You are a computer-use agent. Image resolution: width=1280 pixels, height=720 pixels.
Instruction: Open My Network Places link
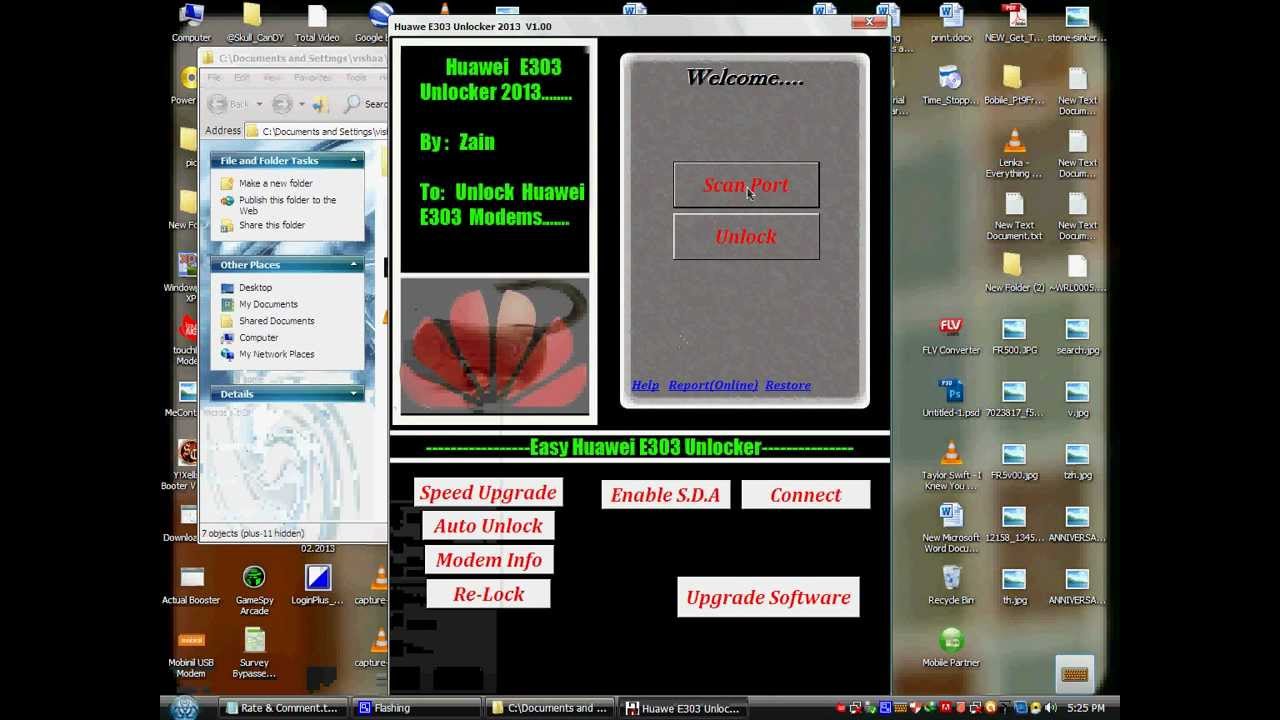[276, 354]
